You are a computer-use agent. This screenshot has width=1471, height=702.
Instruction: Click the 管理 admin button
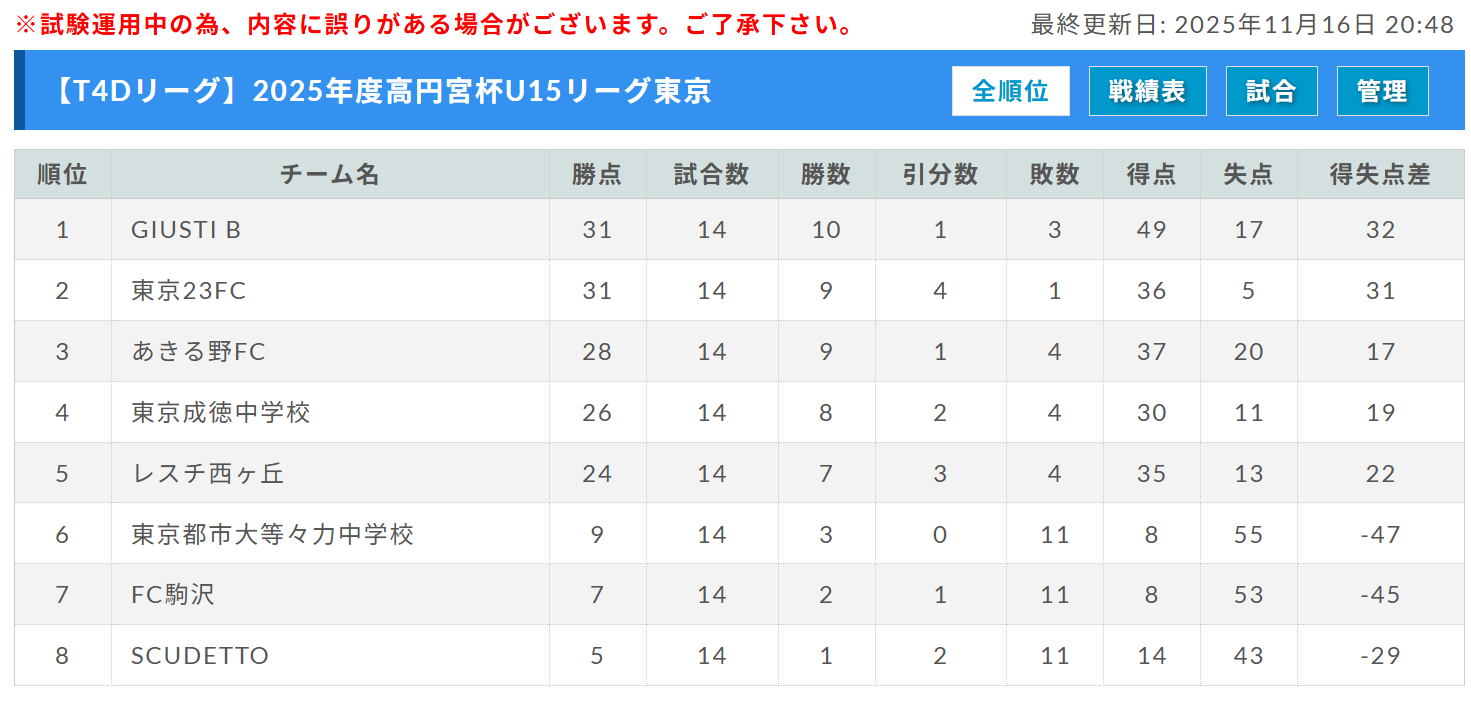(x=1382, y=92)
